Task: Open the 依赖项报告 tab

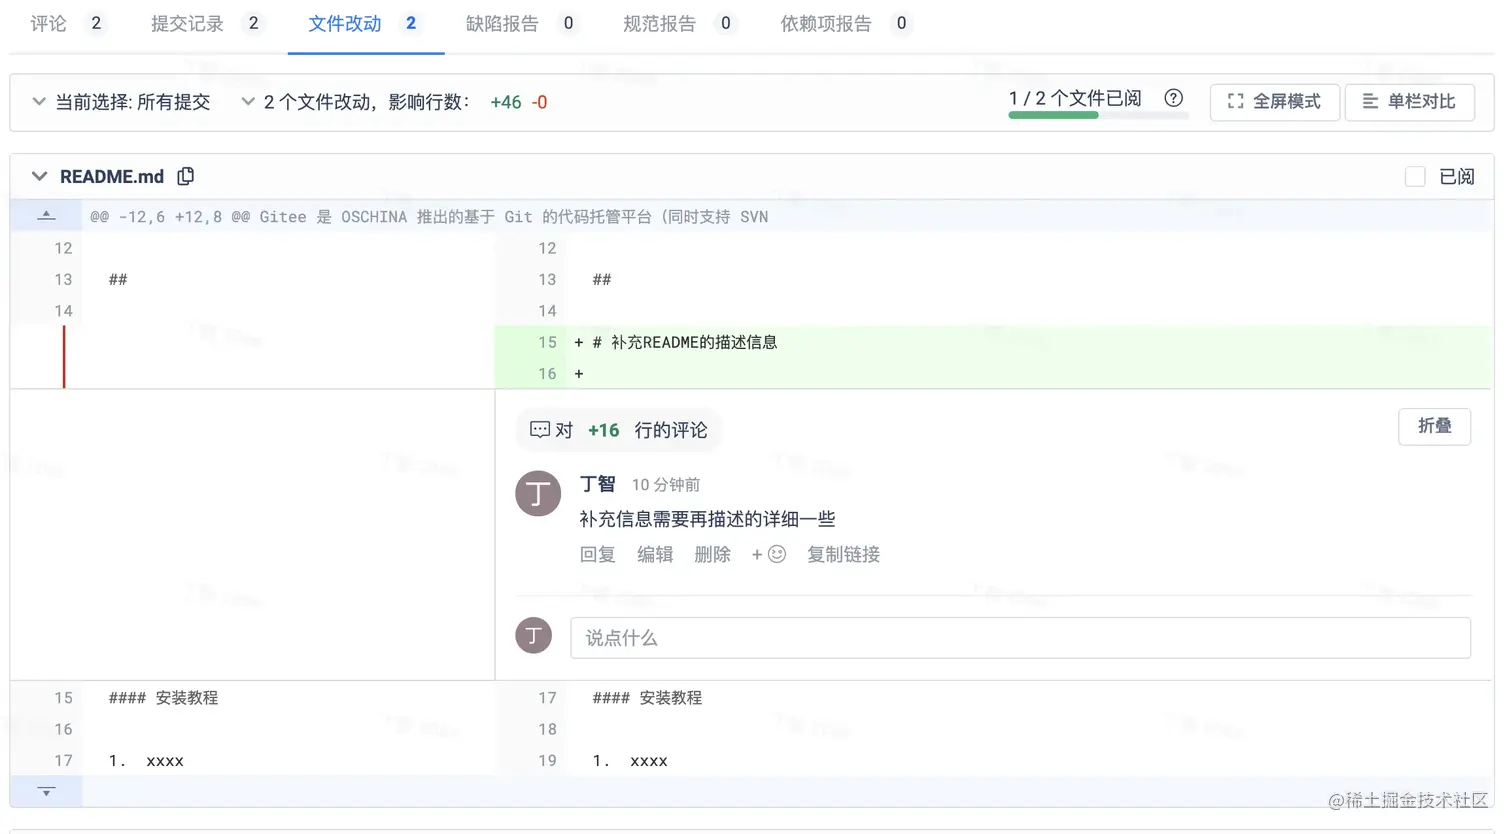Action: pos(845,23)
